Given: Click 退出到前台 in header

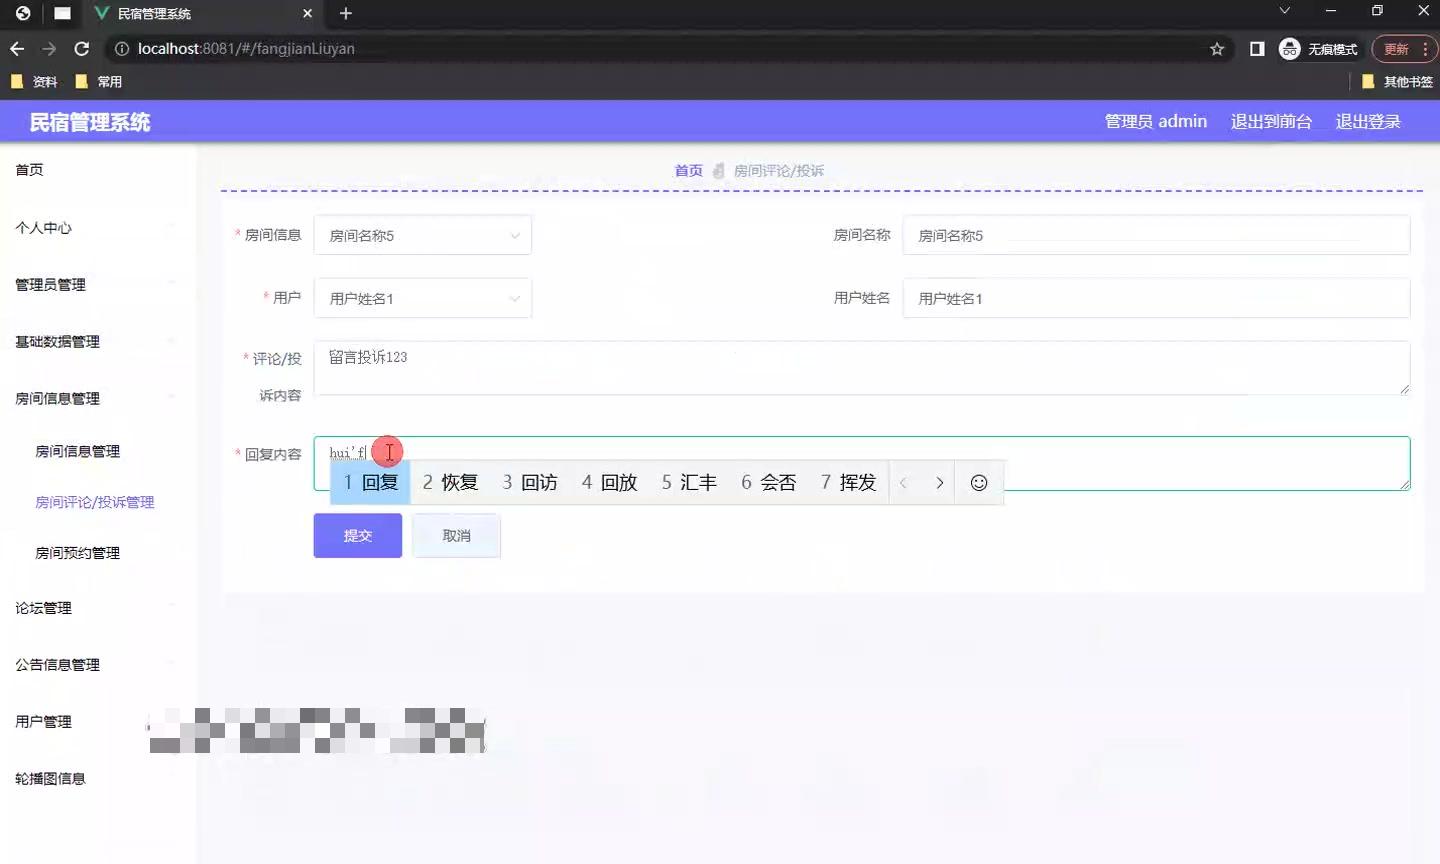Looking at the screenshot, I should [1271, 121].
